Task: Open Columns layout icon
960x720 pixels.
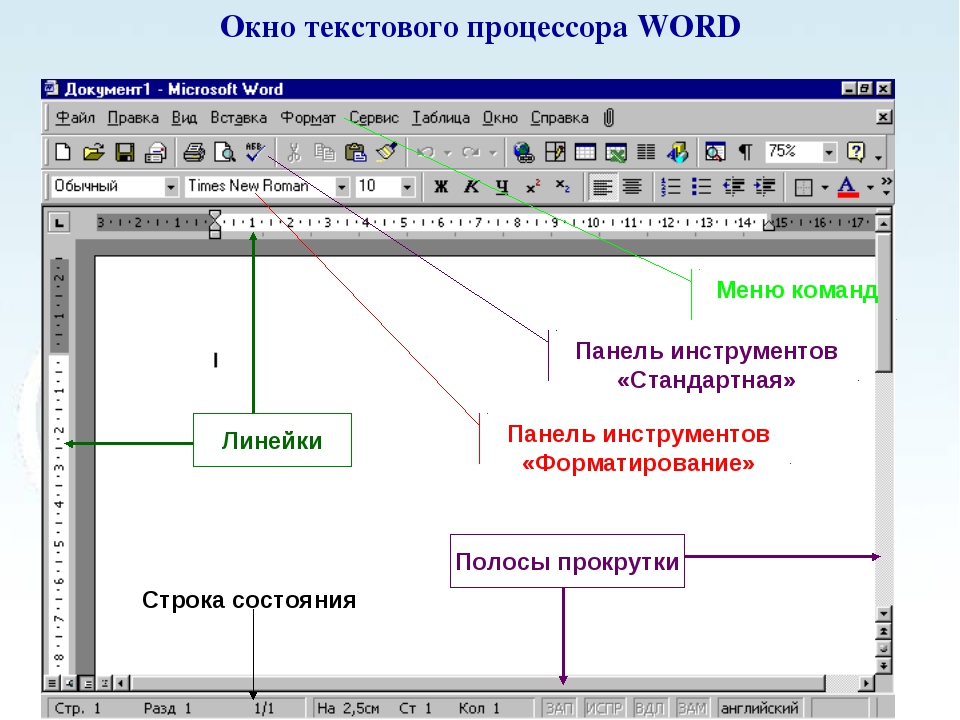Action: [x=646, y=151]
